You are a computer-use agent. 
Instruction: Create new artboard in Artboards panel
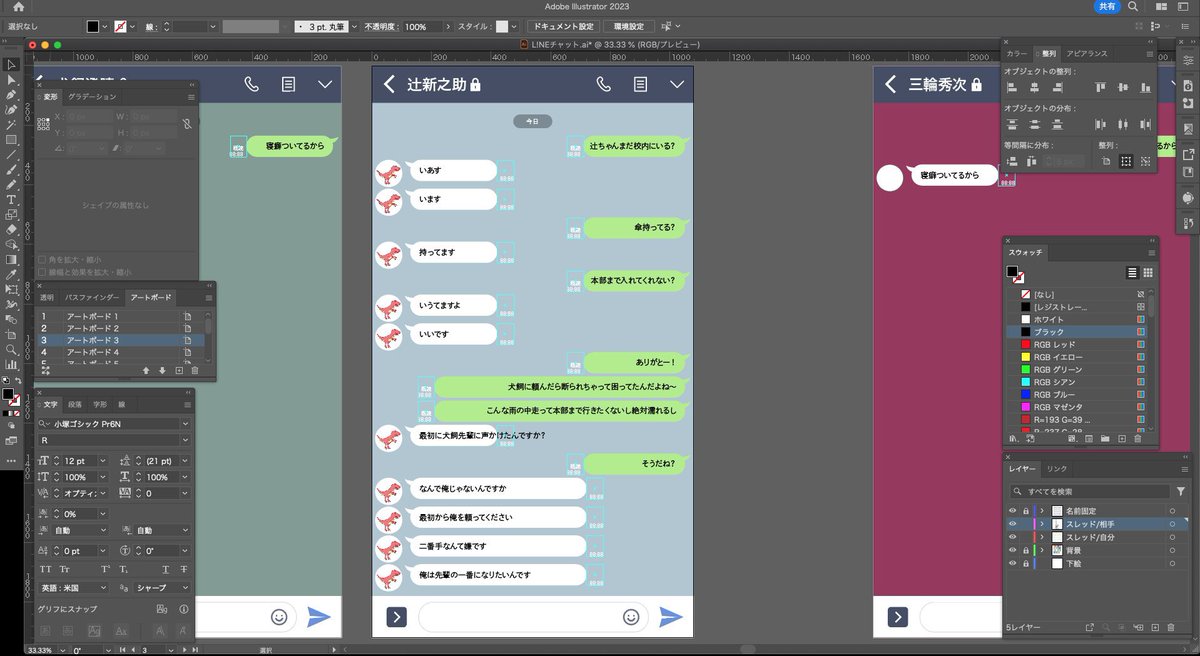178,370
